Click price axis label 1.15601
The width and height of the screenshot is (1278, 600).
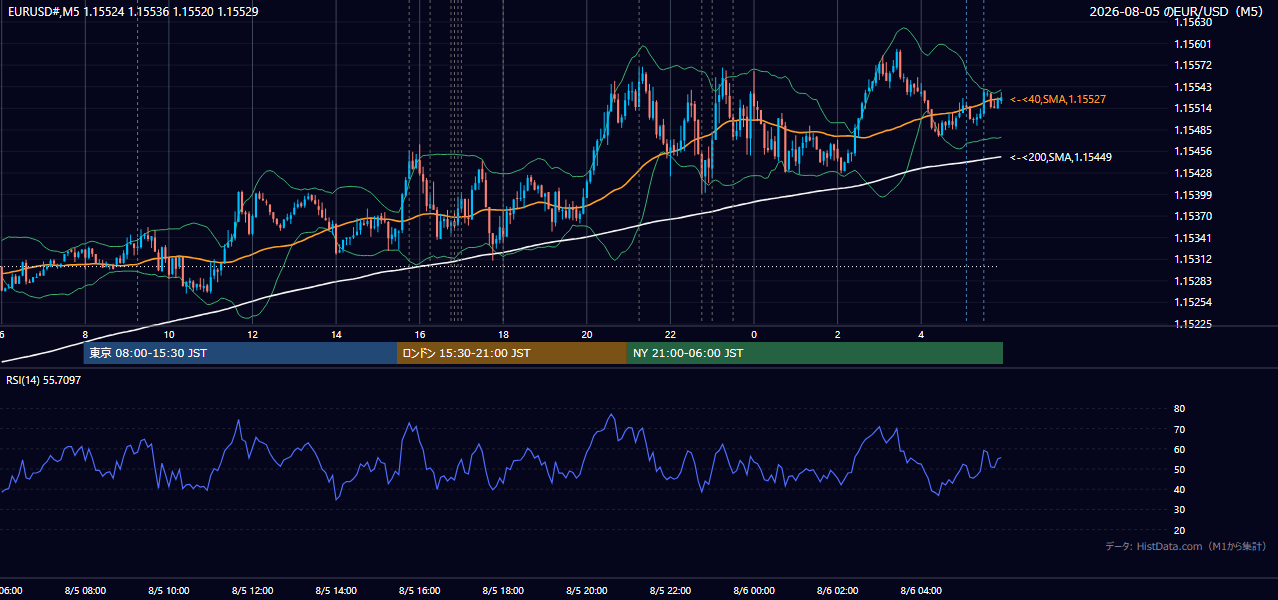pos(1193,44)
